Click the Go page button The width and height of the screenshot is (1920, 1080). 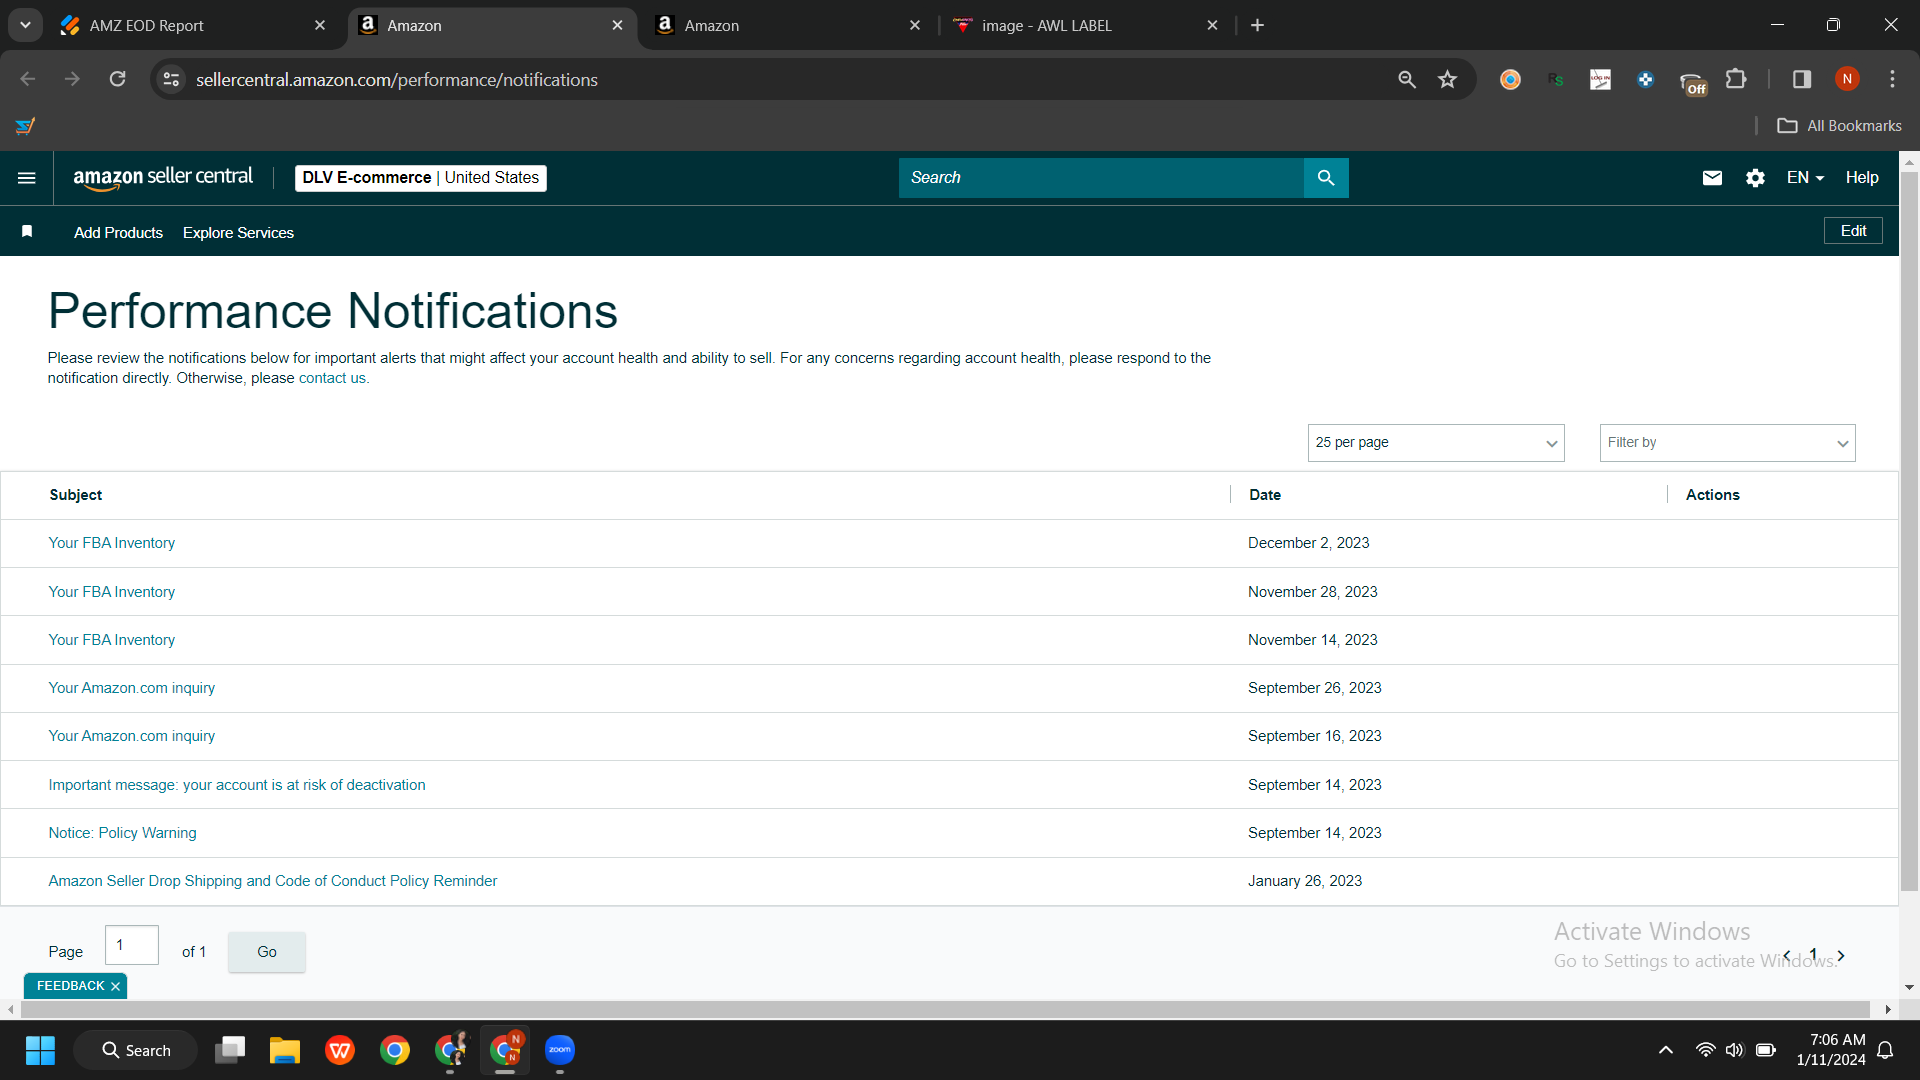pos(267,952)
